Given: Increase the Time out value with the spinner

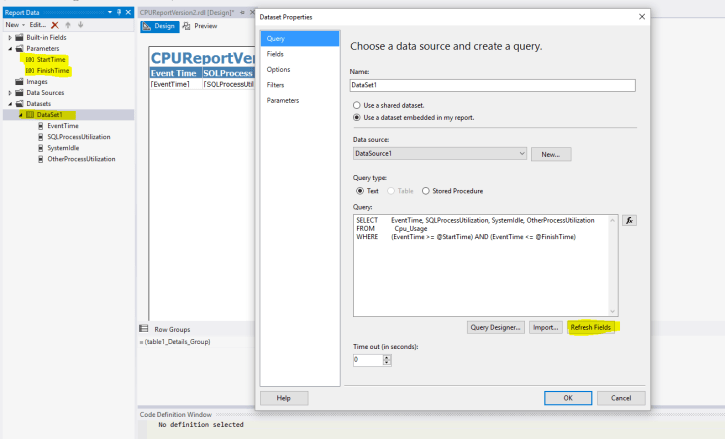Looking at the screenshot, I should [x=387, y=357].
